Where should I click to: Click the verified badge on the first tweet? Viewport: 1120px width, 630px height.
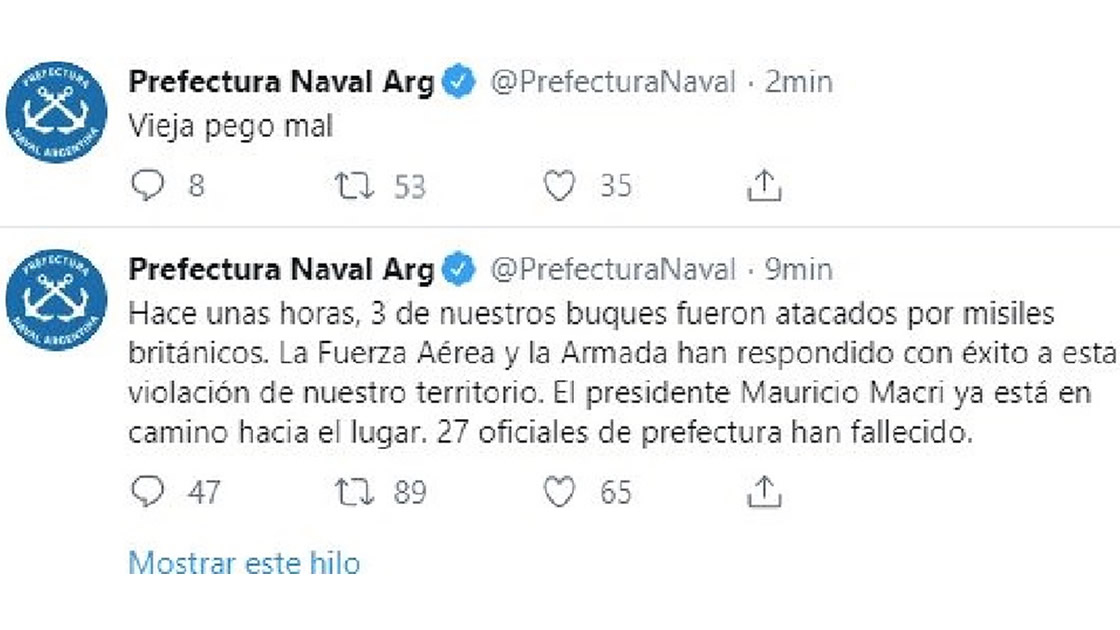pyautogui.click(x=459, y=81)
